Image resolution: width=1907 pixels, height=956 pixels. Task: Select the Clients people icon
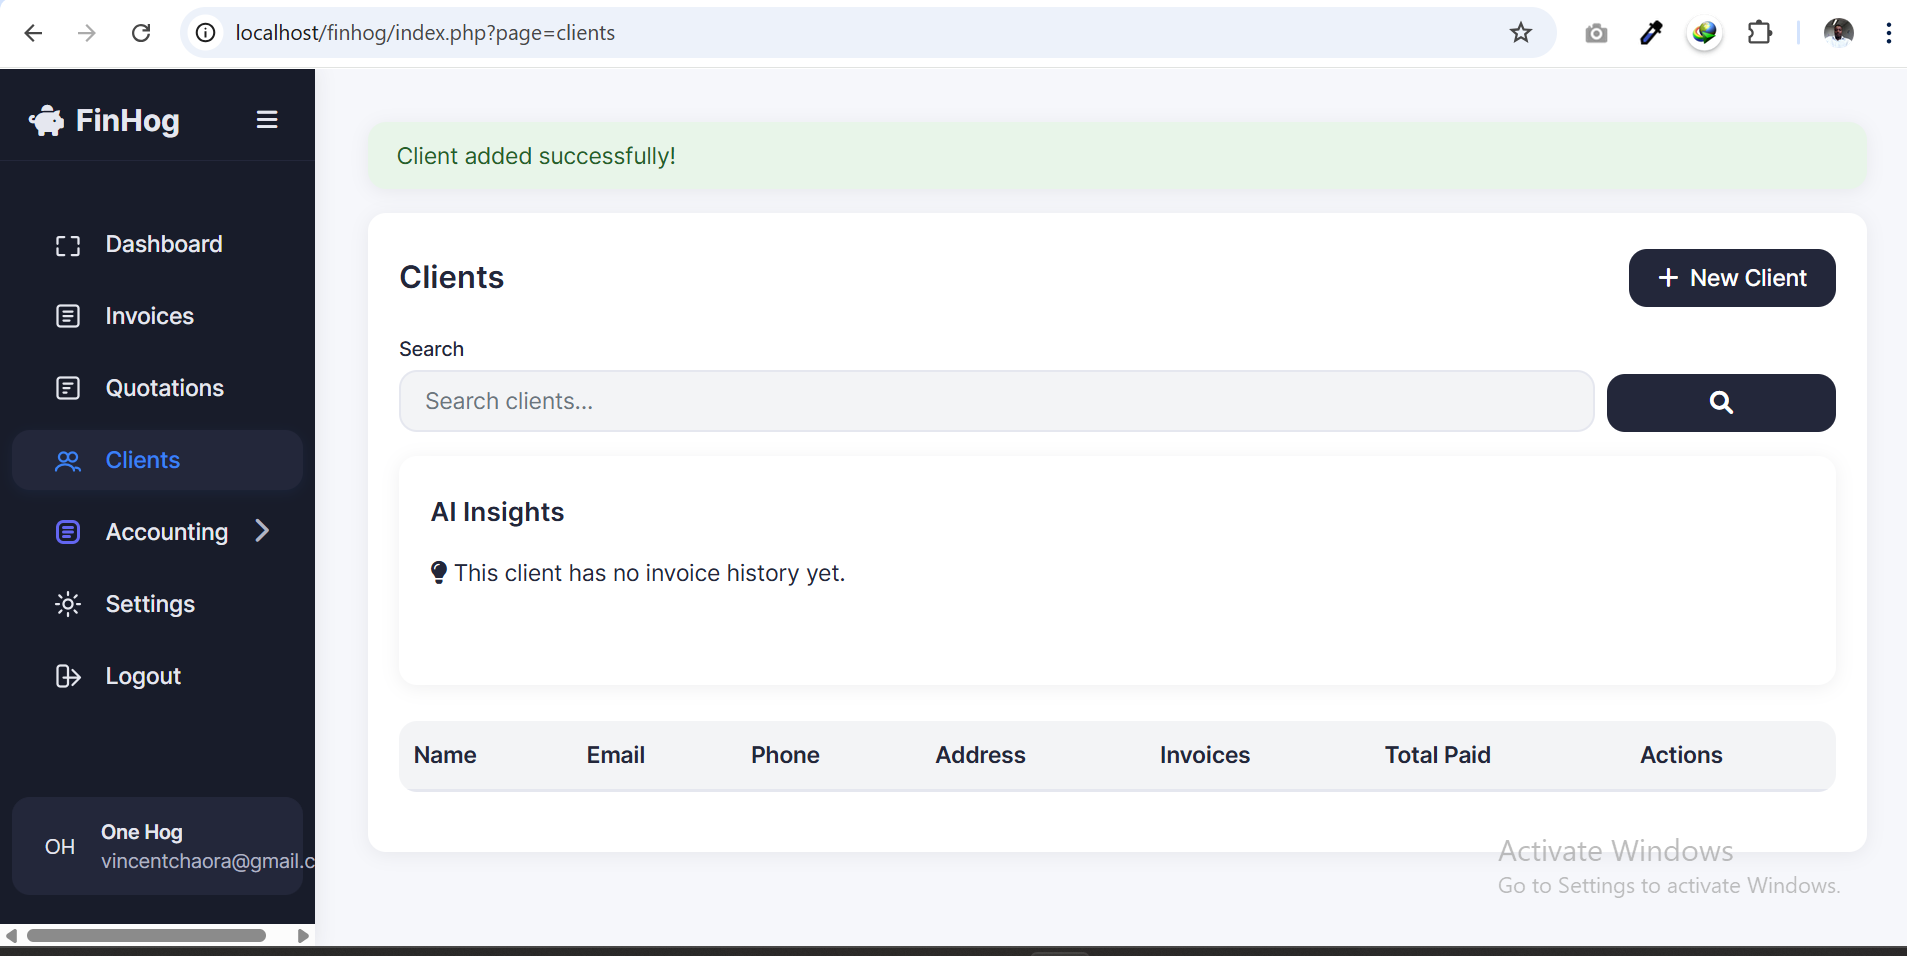(x=68, y=461)
